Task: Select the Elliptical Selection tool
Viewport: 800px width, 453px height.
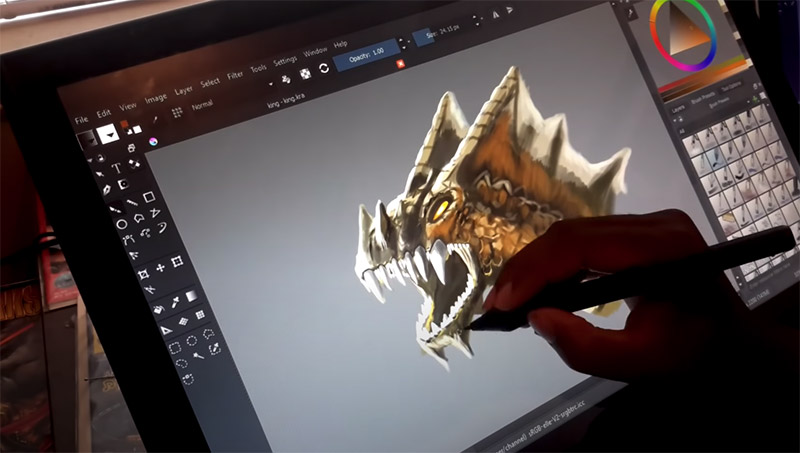Action: coord(192,341)
